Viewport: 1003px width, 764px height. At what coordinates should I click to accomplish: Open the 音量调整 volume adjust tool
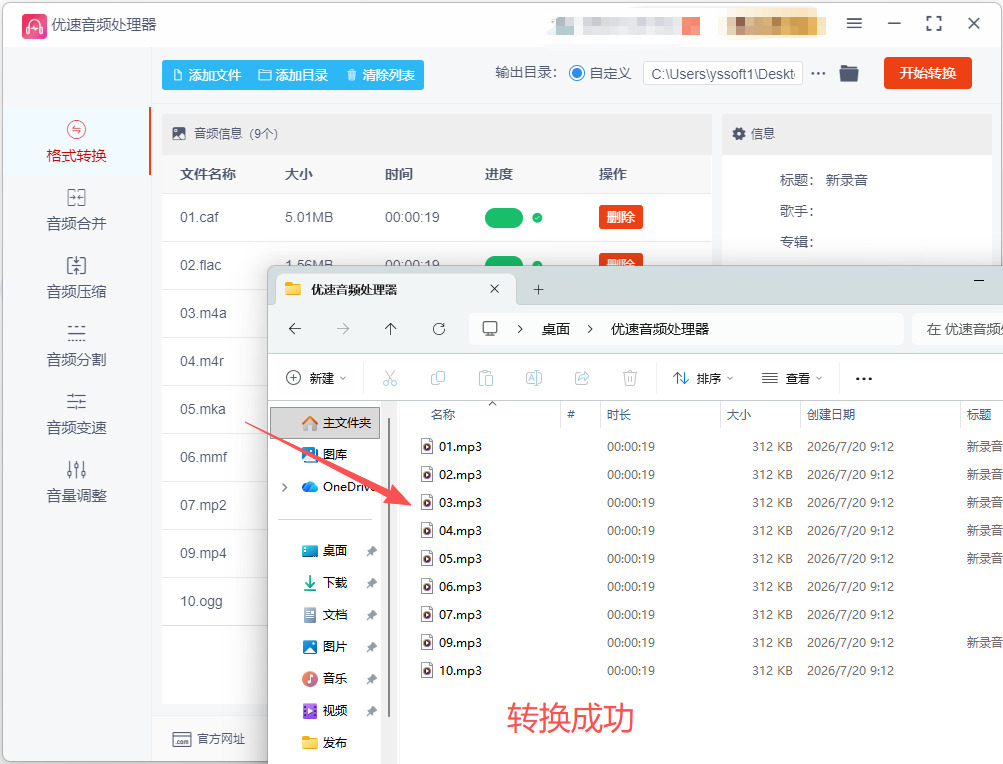(x=76, y=482)
